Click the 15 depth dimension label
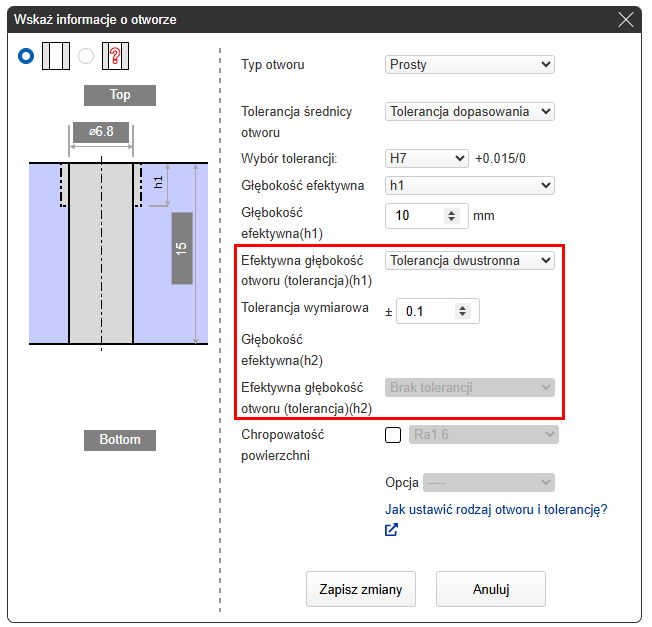The height and width of the screenshot is (627, 652). pyautogui.click(x=181, y=248)
